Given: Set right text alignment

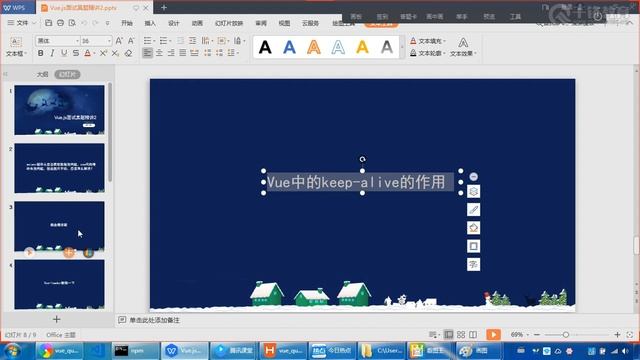Looking at the screenshot, I should pyautogui.click(x=171, y=53).
